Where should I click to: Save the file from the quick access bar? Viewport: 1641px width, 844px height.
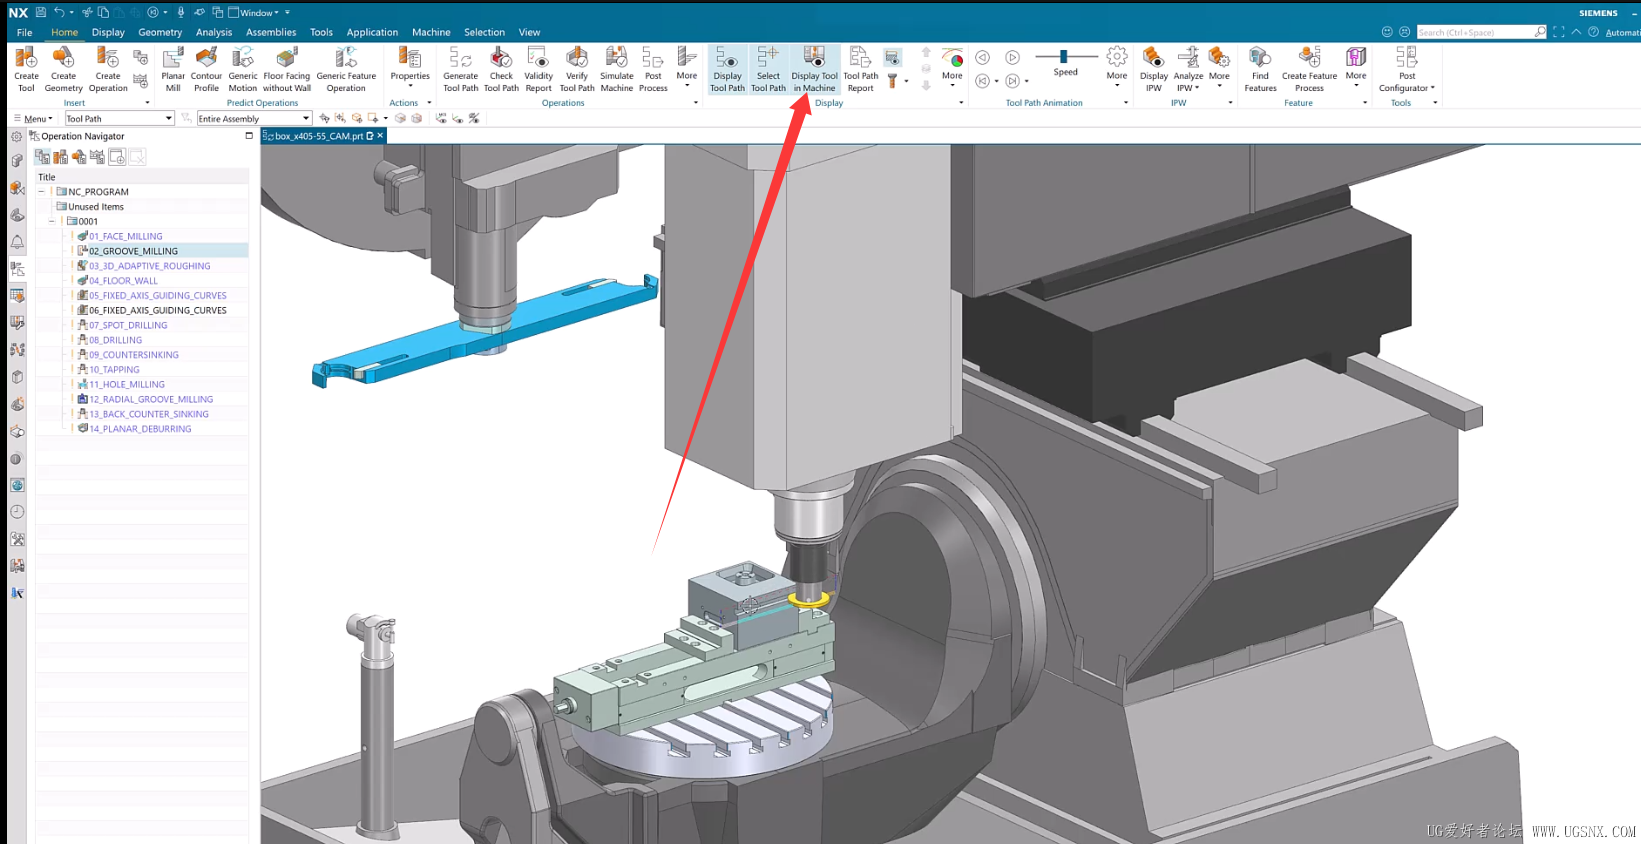[x=41, y=12]
